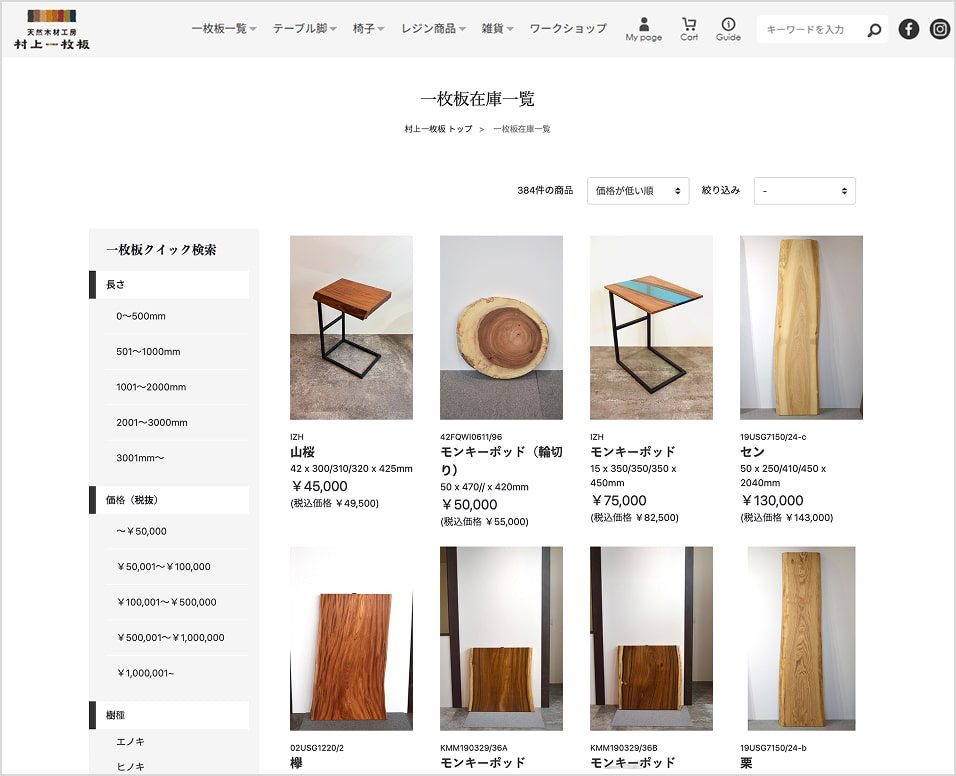Expand the 一枚板一覧 menu
Image resolution: width=956 pixels, height=776 pixels.
(224, 29)
